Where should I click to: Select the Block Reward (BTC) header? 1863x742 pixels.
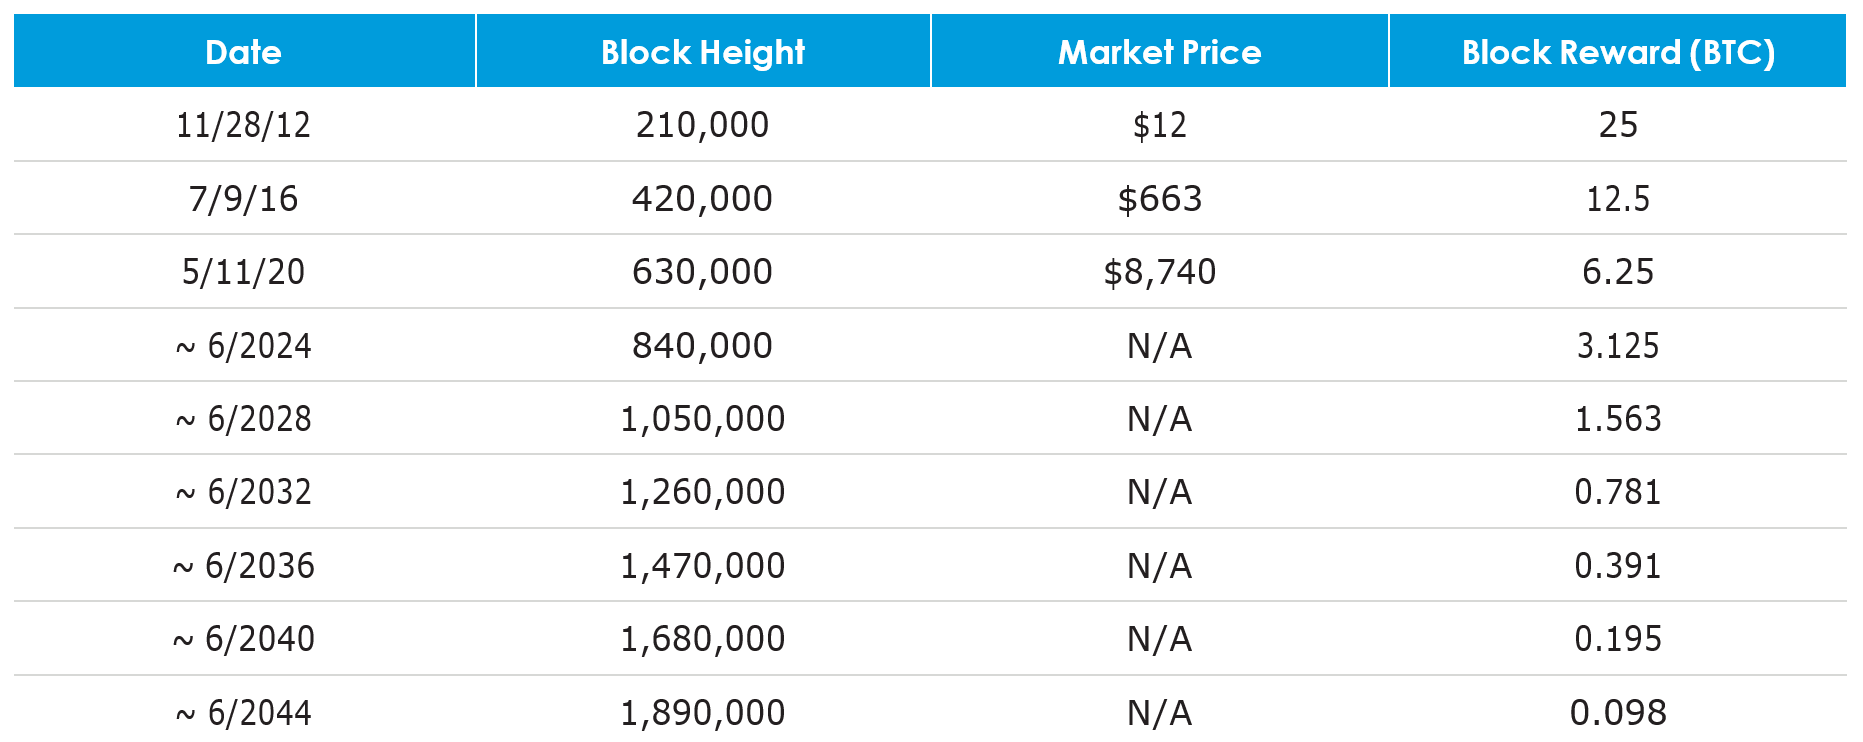1617,52
